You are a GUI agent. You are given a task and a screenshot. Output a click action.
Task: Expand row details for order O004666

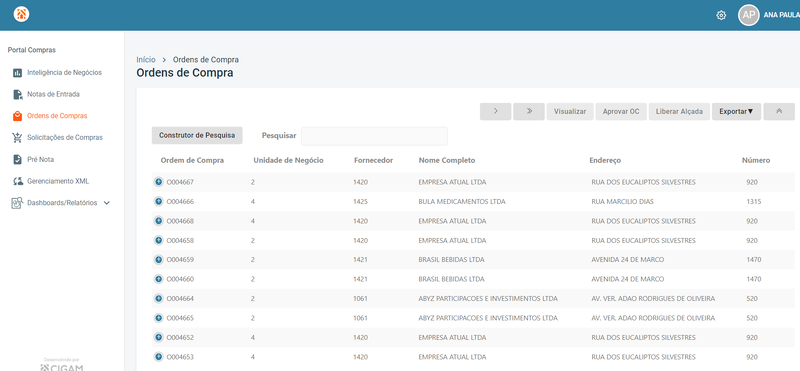pyautogui.click(x=159, y=202)
